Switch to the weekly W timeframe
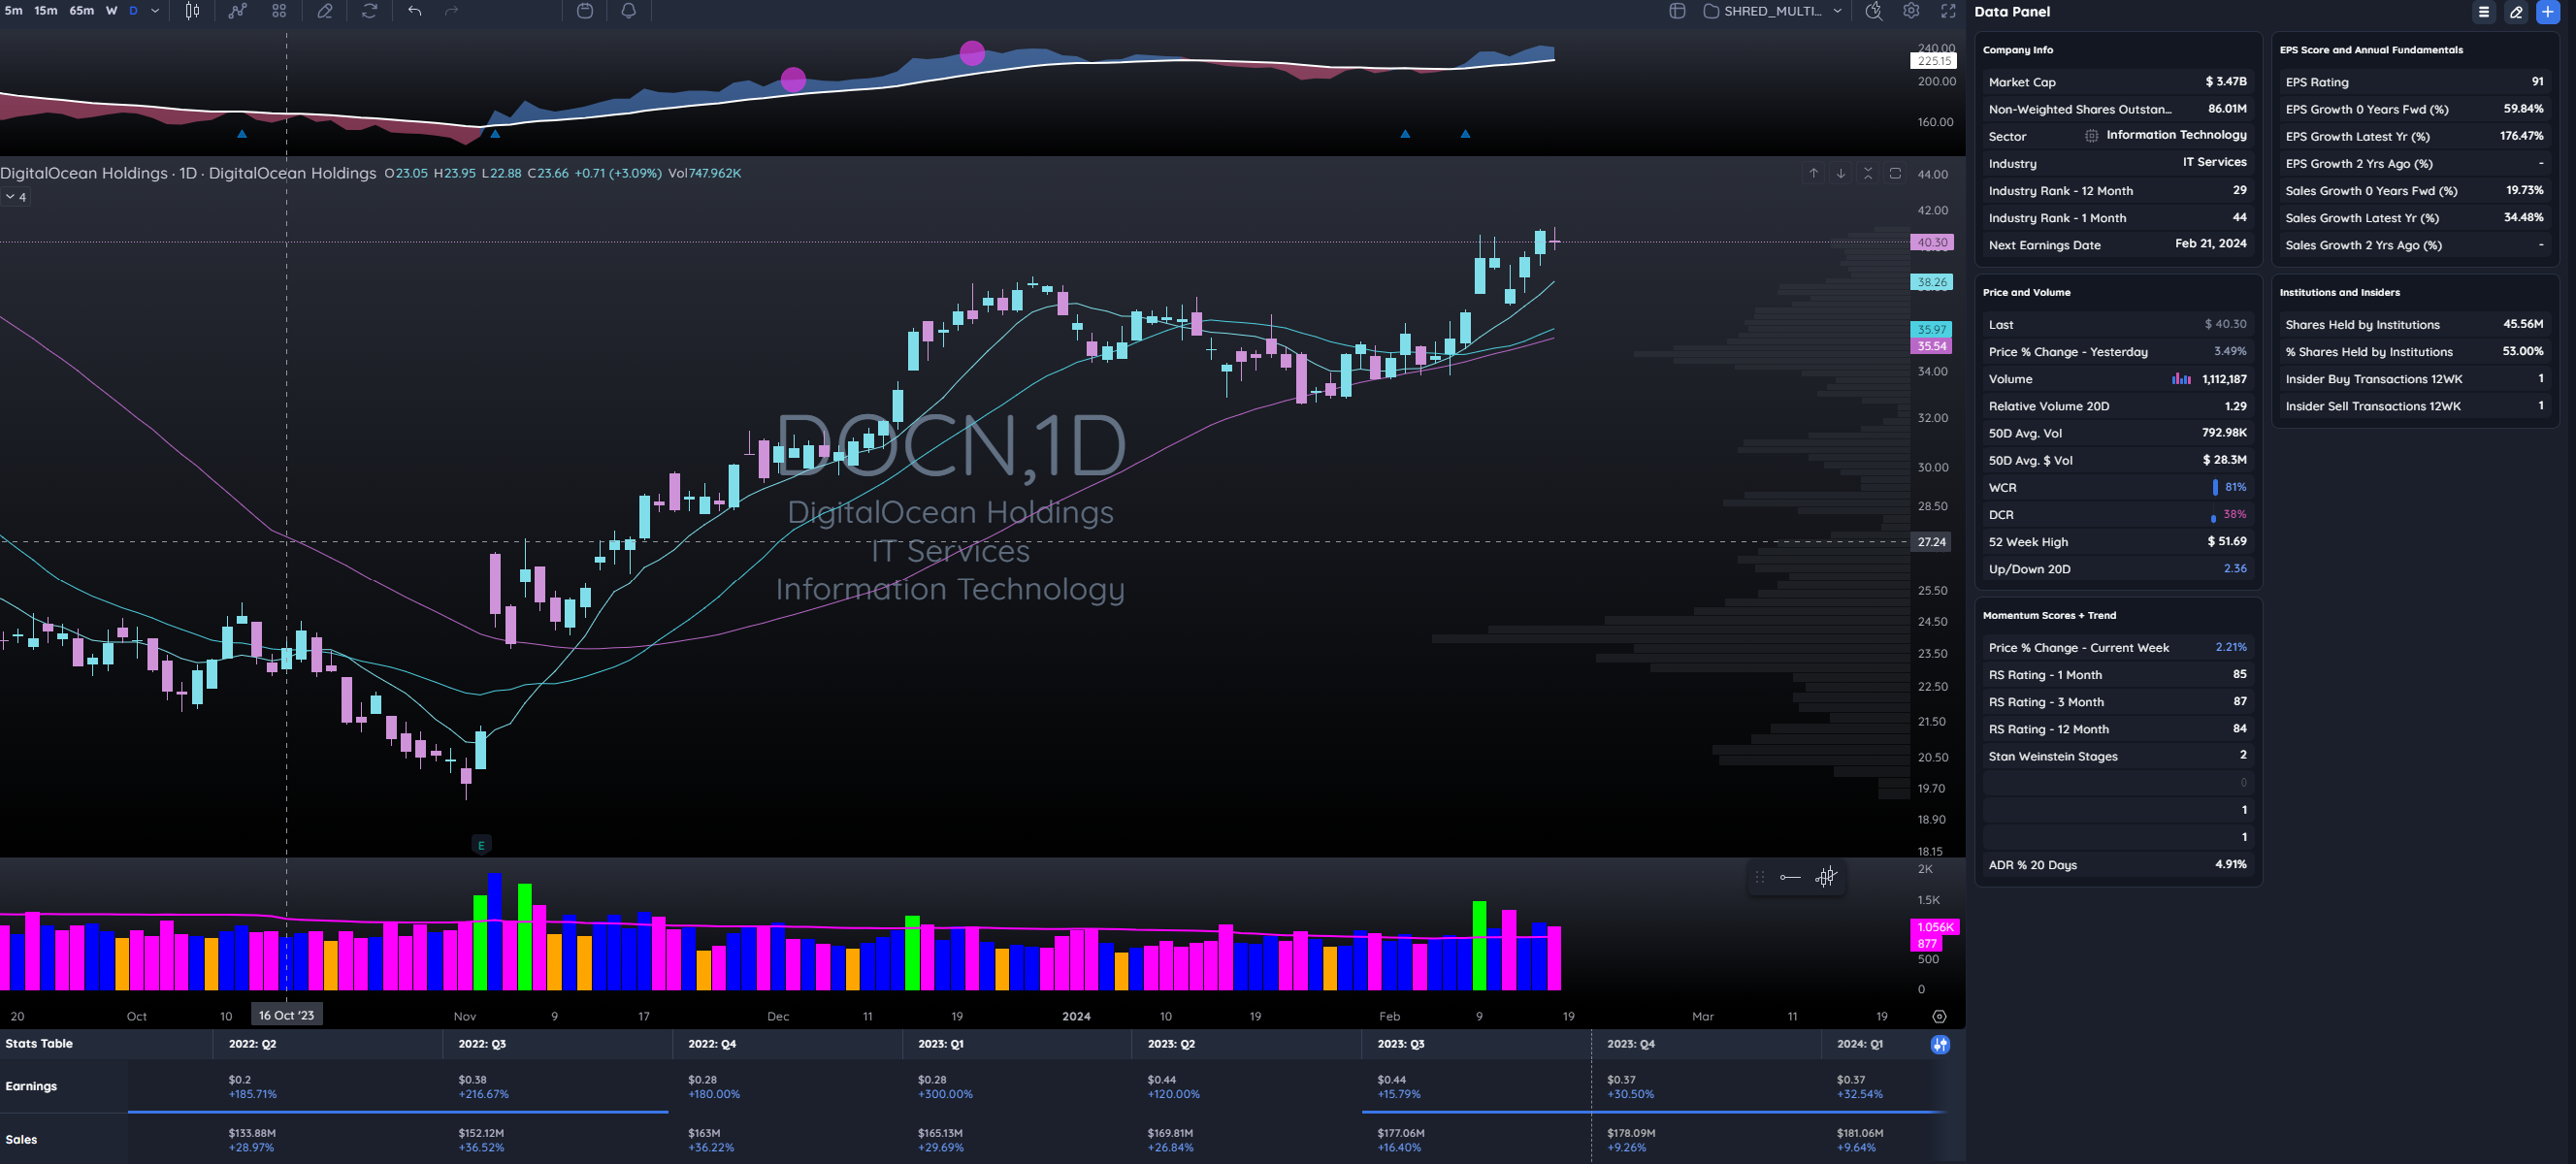2576x1164 pixels. pos(111,11)
